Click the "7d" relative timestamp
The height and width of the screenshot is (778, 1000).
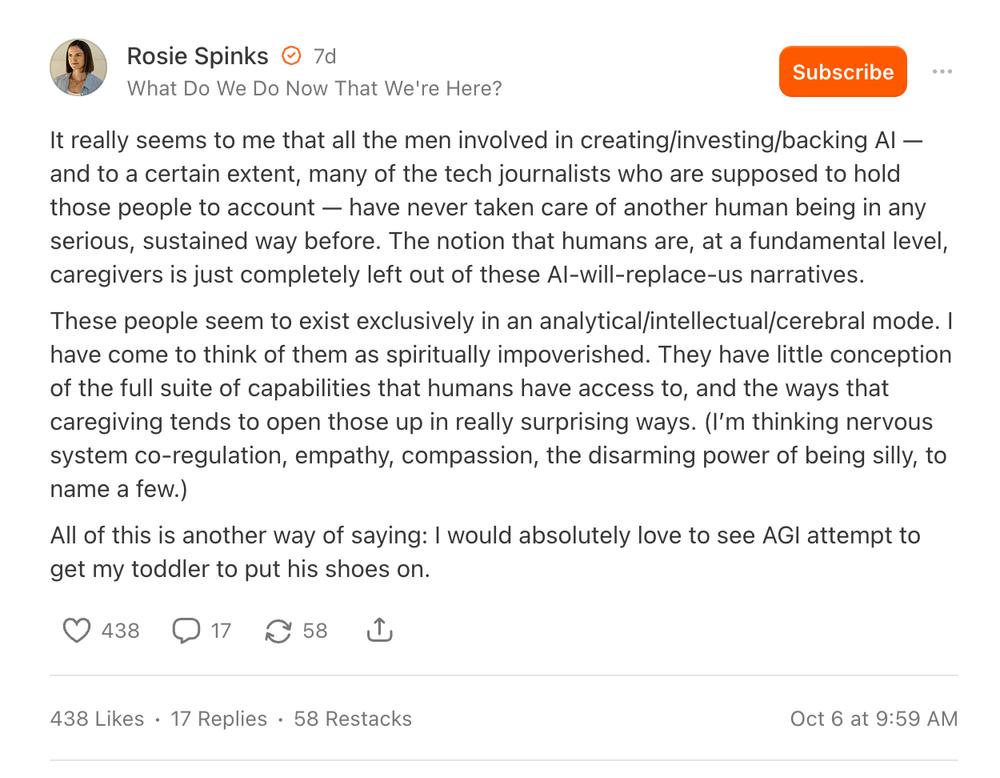coord(325,56)
